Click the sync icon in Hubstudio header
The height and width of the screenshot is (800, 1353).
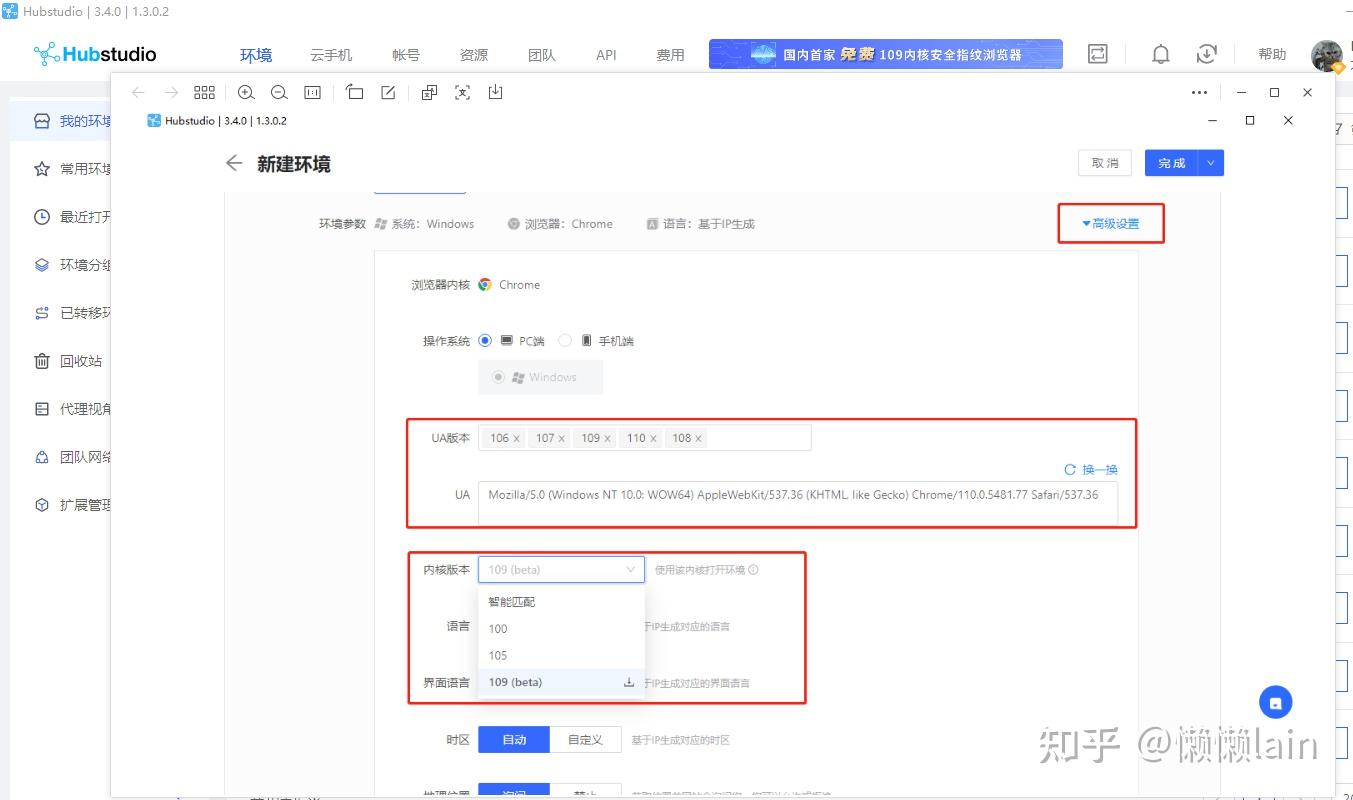1098,54
